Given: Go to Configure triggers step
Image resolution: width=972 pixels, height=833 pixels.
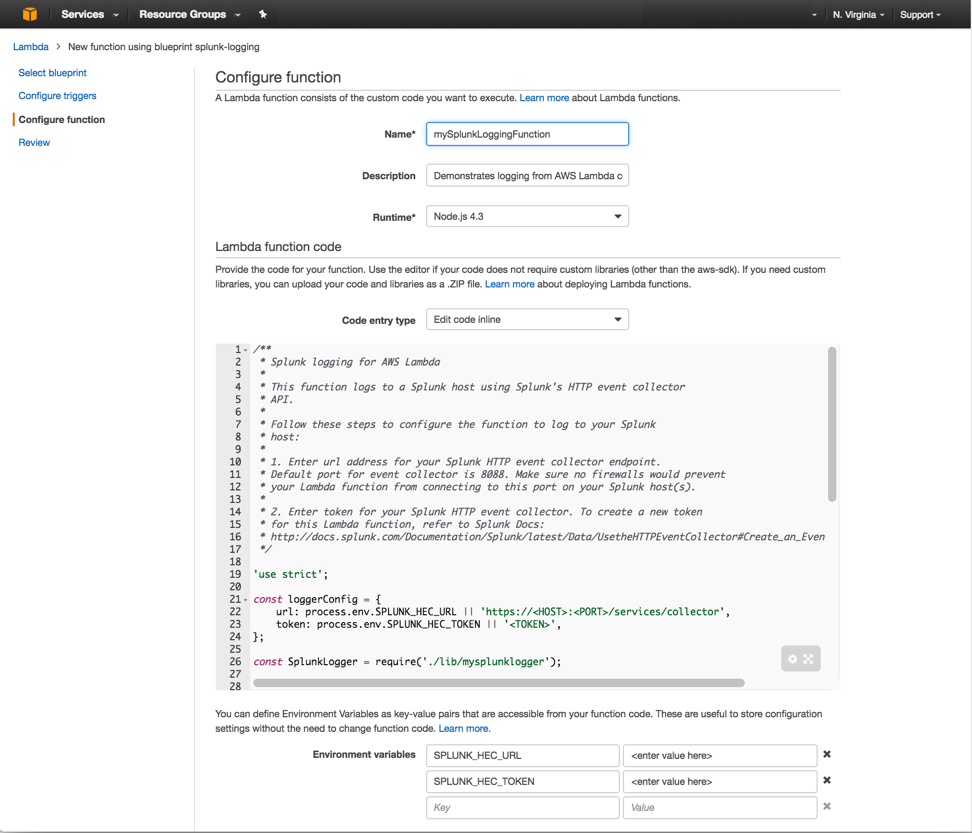Looking at the screenshot, I should (x=58, y=95).
